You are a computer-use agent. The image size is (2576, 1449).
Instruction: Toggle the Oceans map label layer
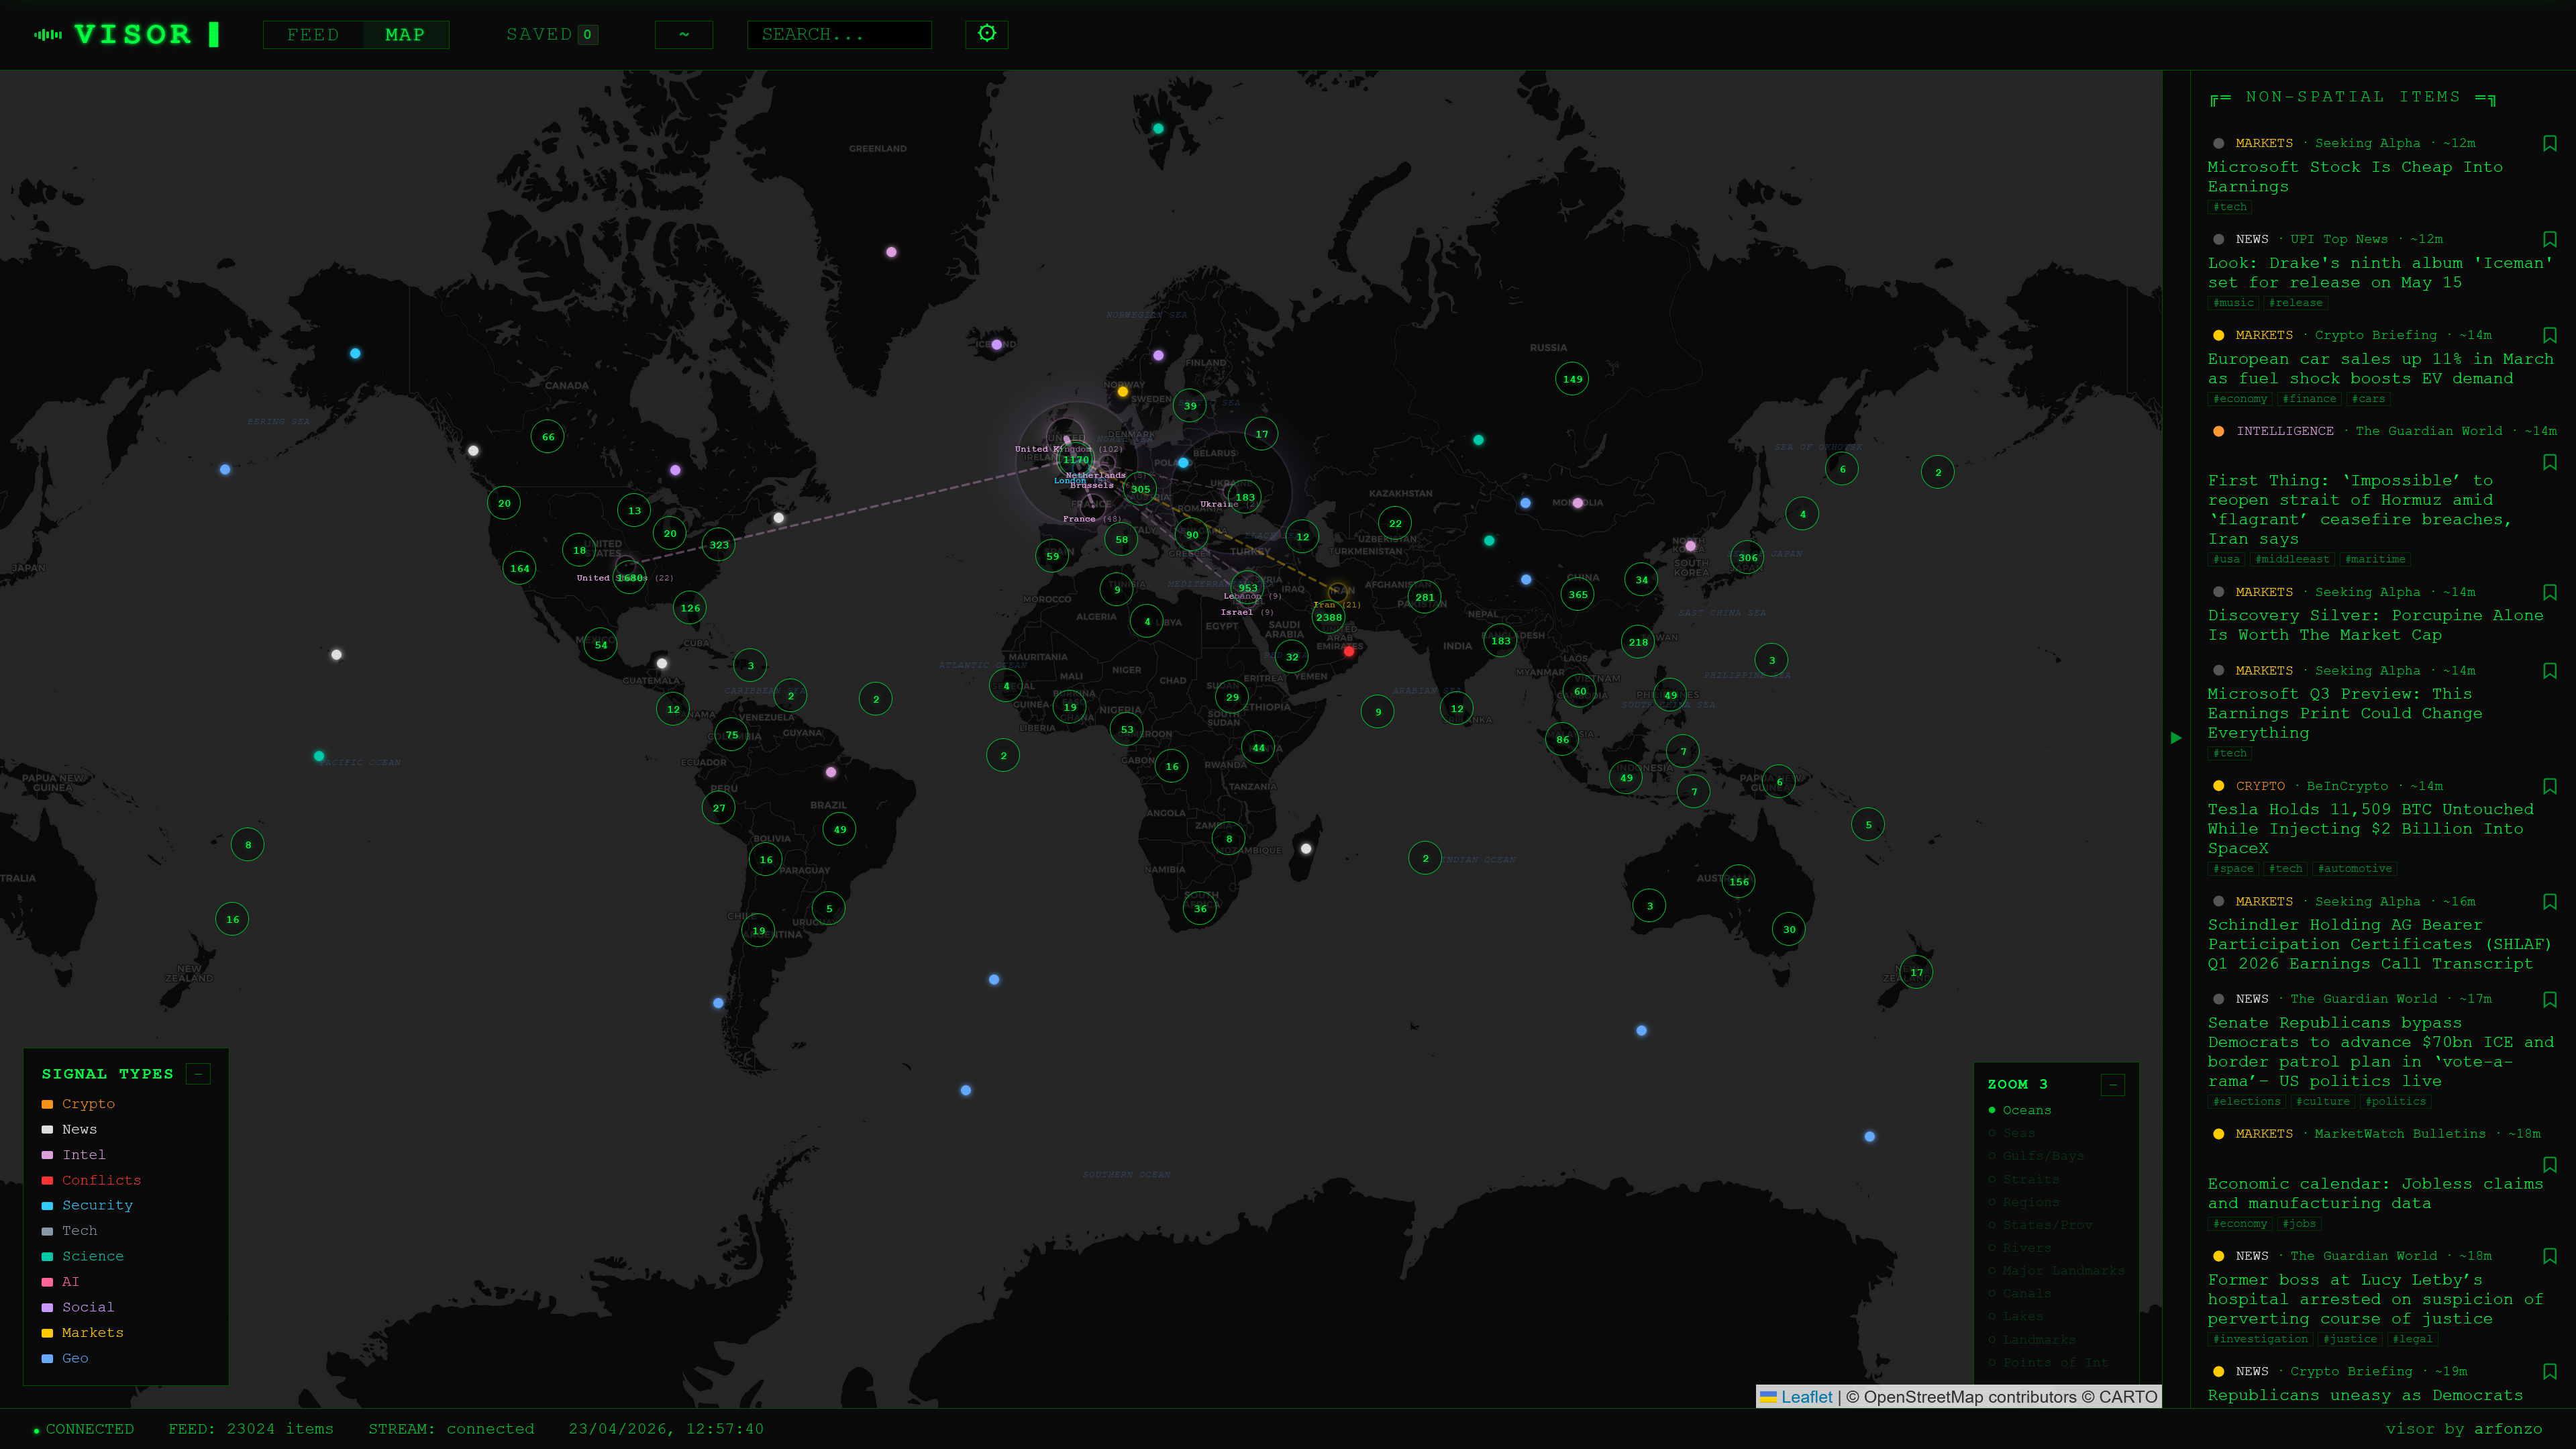[x=2025, y=1110]
